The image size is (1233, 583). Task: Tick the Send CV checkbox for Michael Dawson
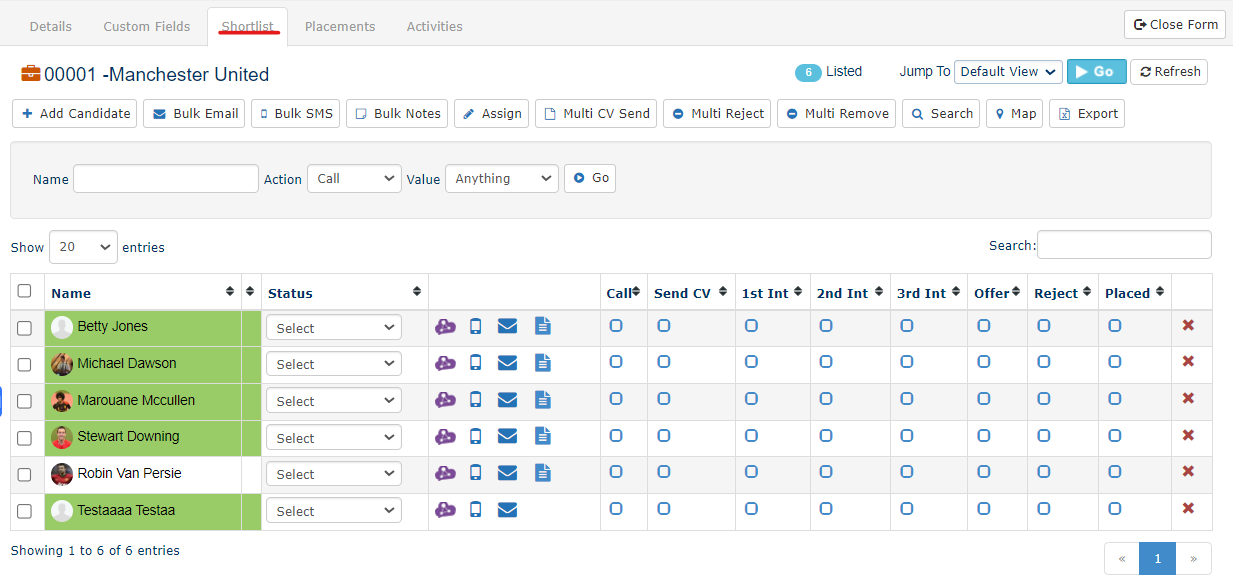click(x=664, y=362)
